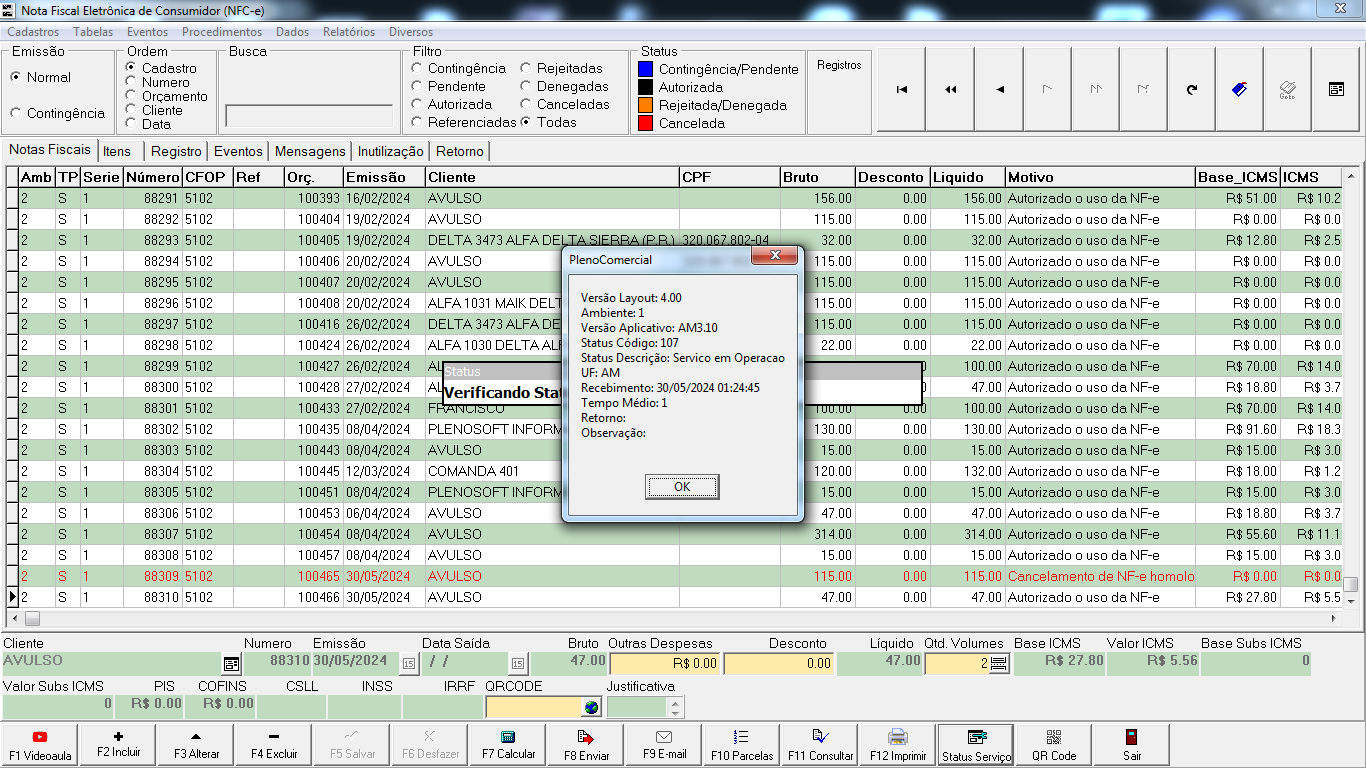Viewport: 1366px width, 768px height.
Task: Open the Diversos menu
Action: pos(411,32)
